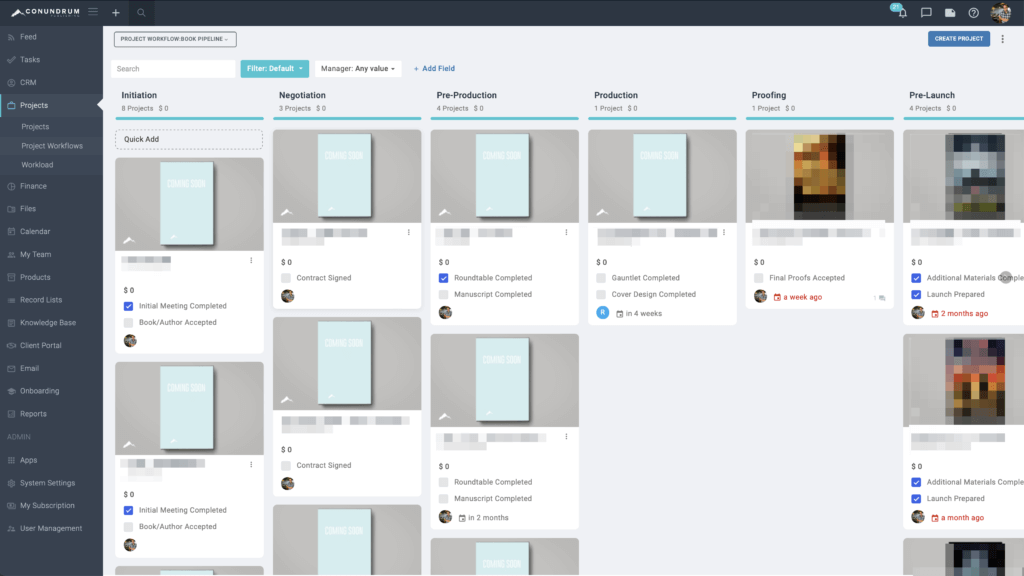This screenshot has height=576, width=1024.
Task: Check Contract Signed on first Negotiation card
Action: pos(286,278)
